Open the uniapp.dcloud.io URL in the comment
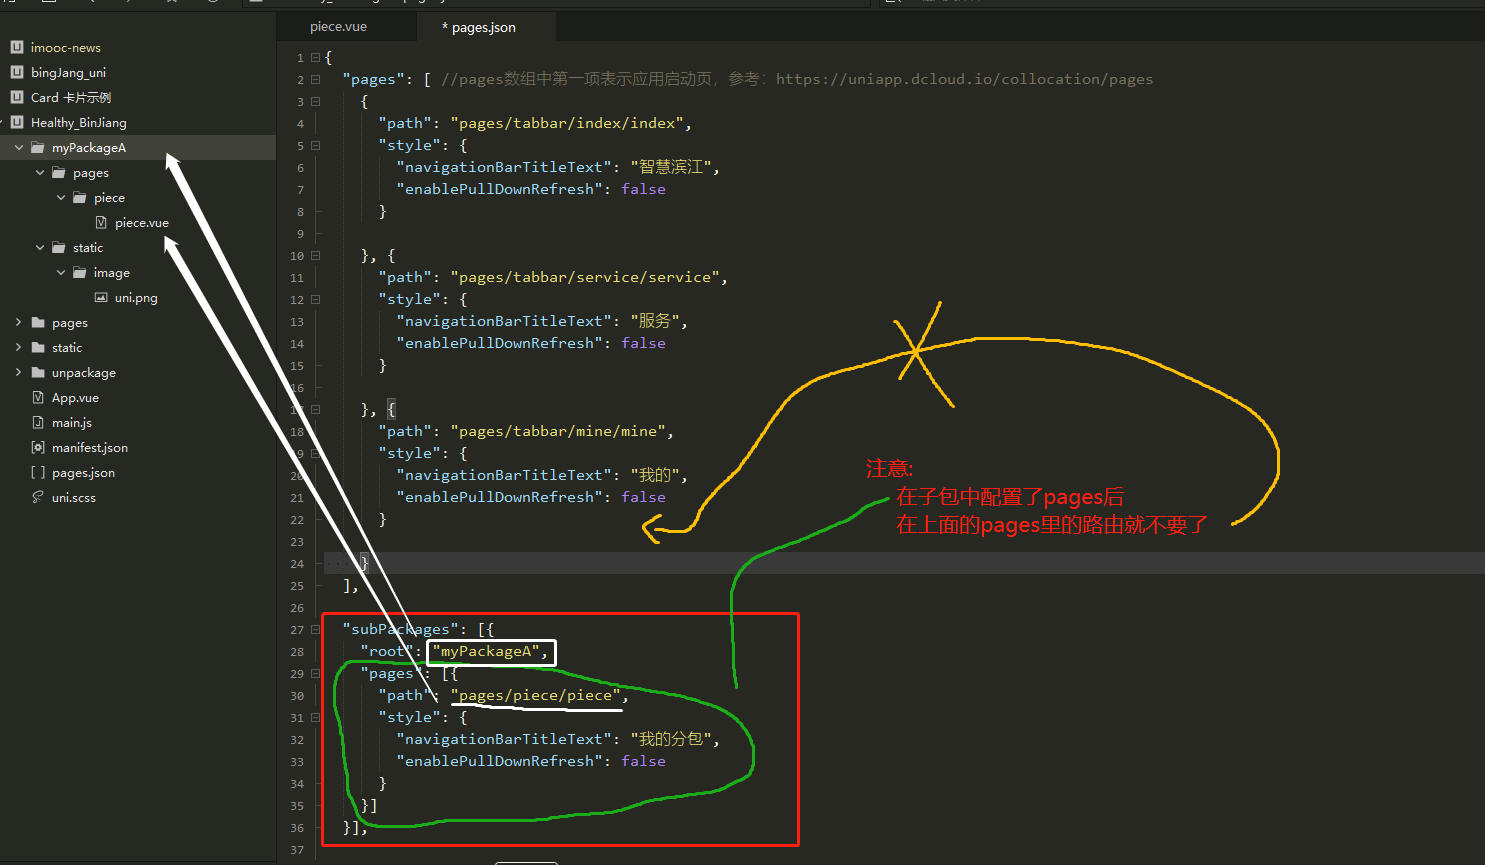Viewport: 1485px width, 865px height. [964, 79]
